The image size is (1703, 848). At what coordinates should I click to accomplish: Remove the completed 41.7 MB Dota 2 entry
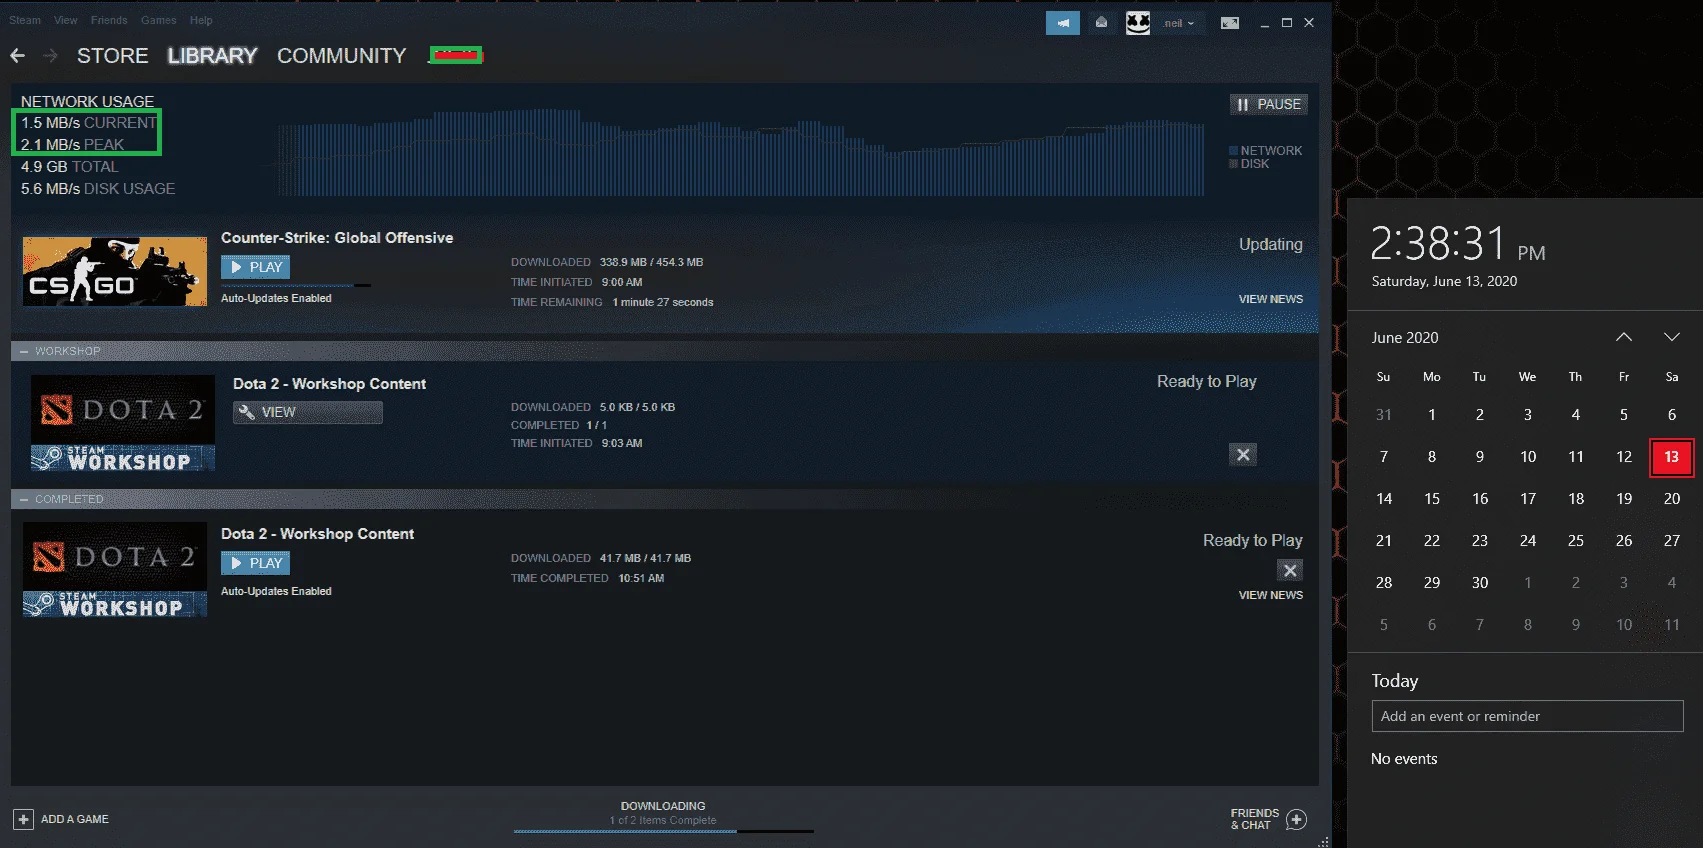1290,570
